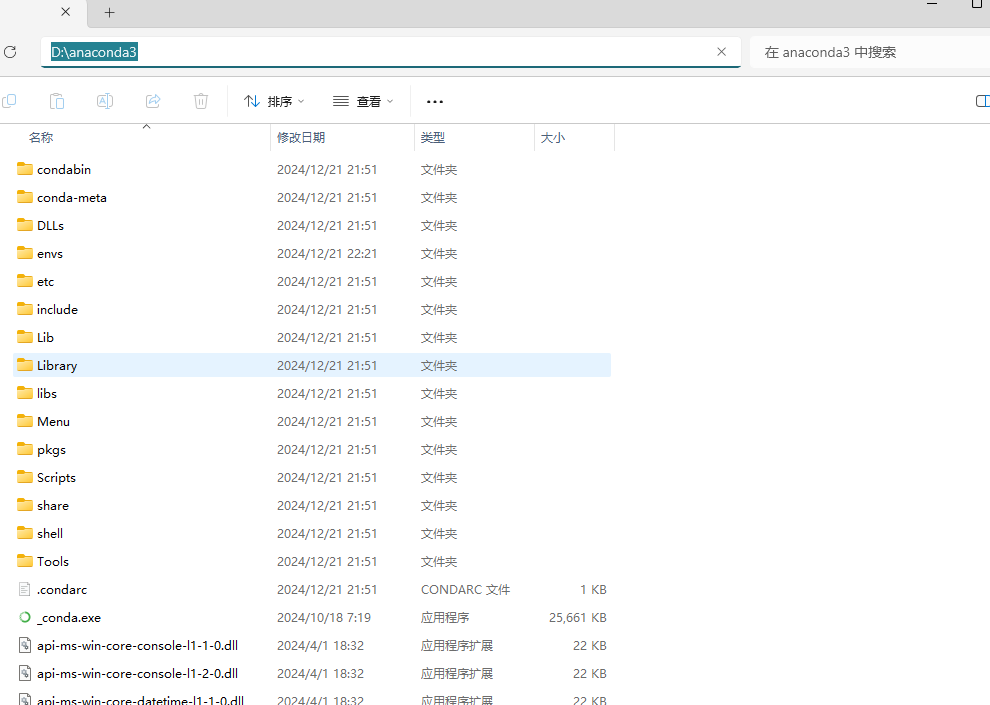Select the _conda.exe application icon
The width and height of the screenshot is (990, 705).
click(25, 617)
